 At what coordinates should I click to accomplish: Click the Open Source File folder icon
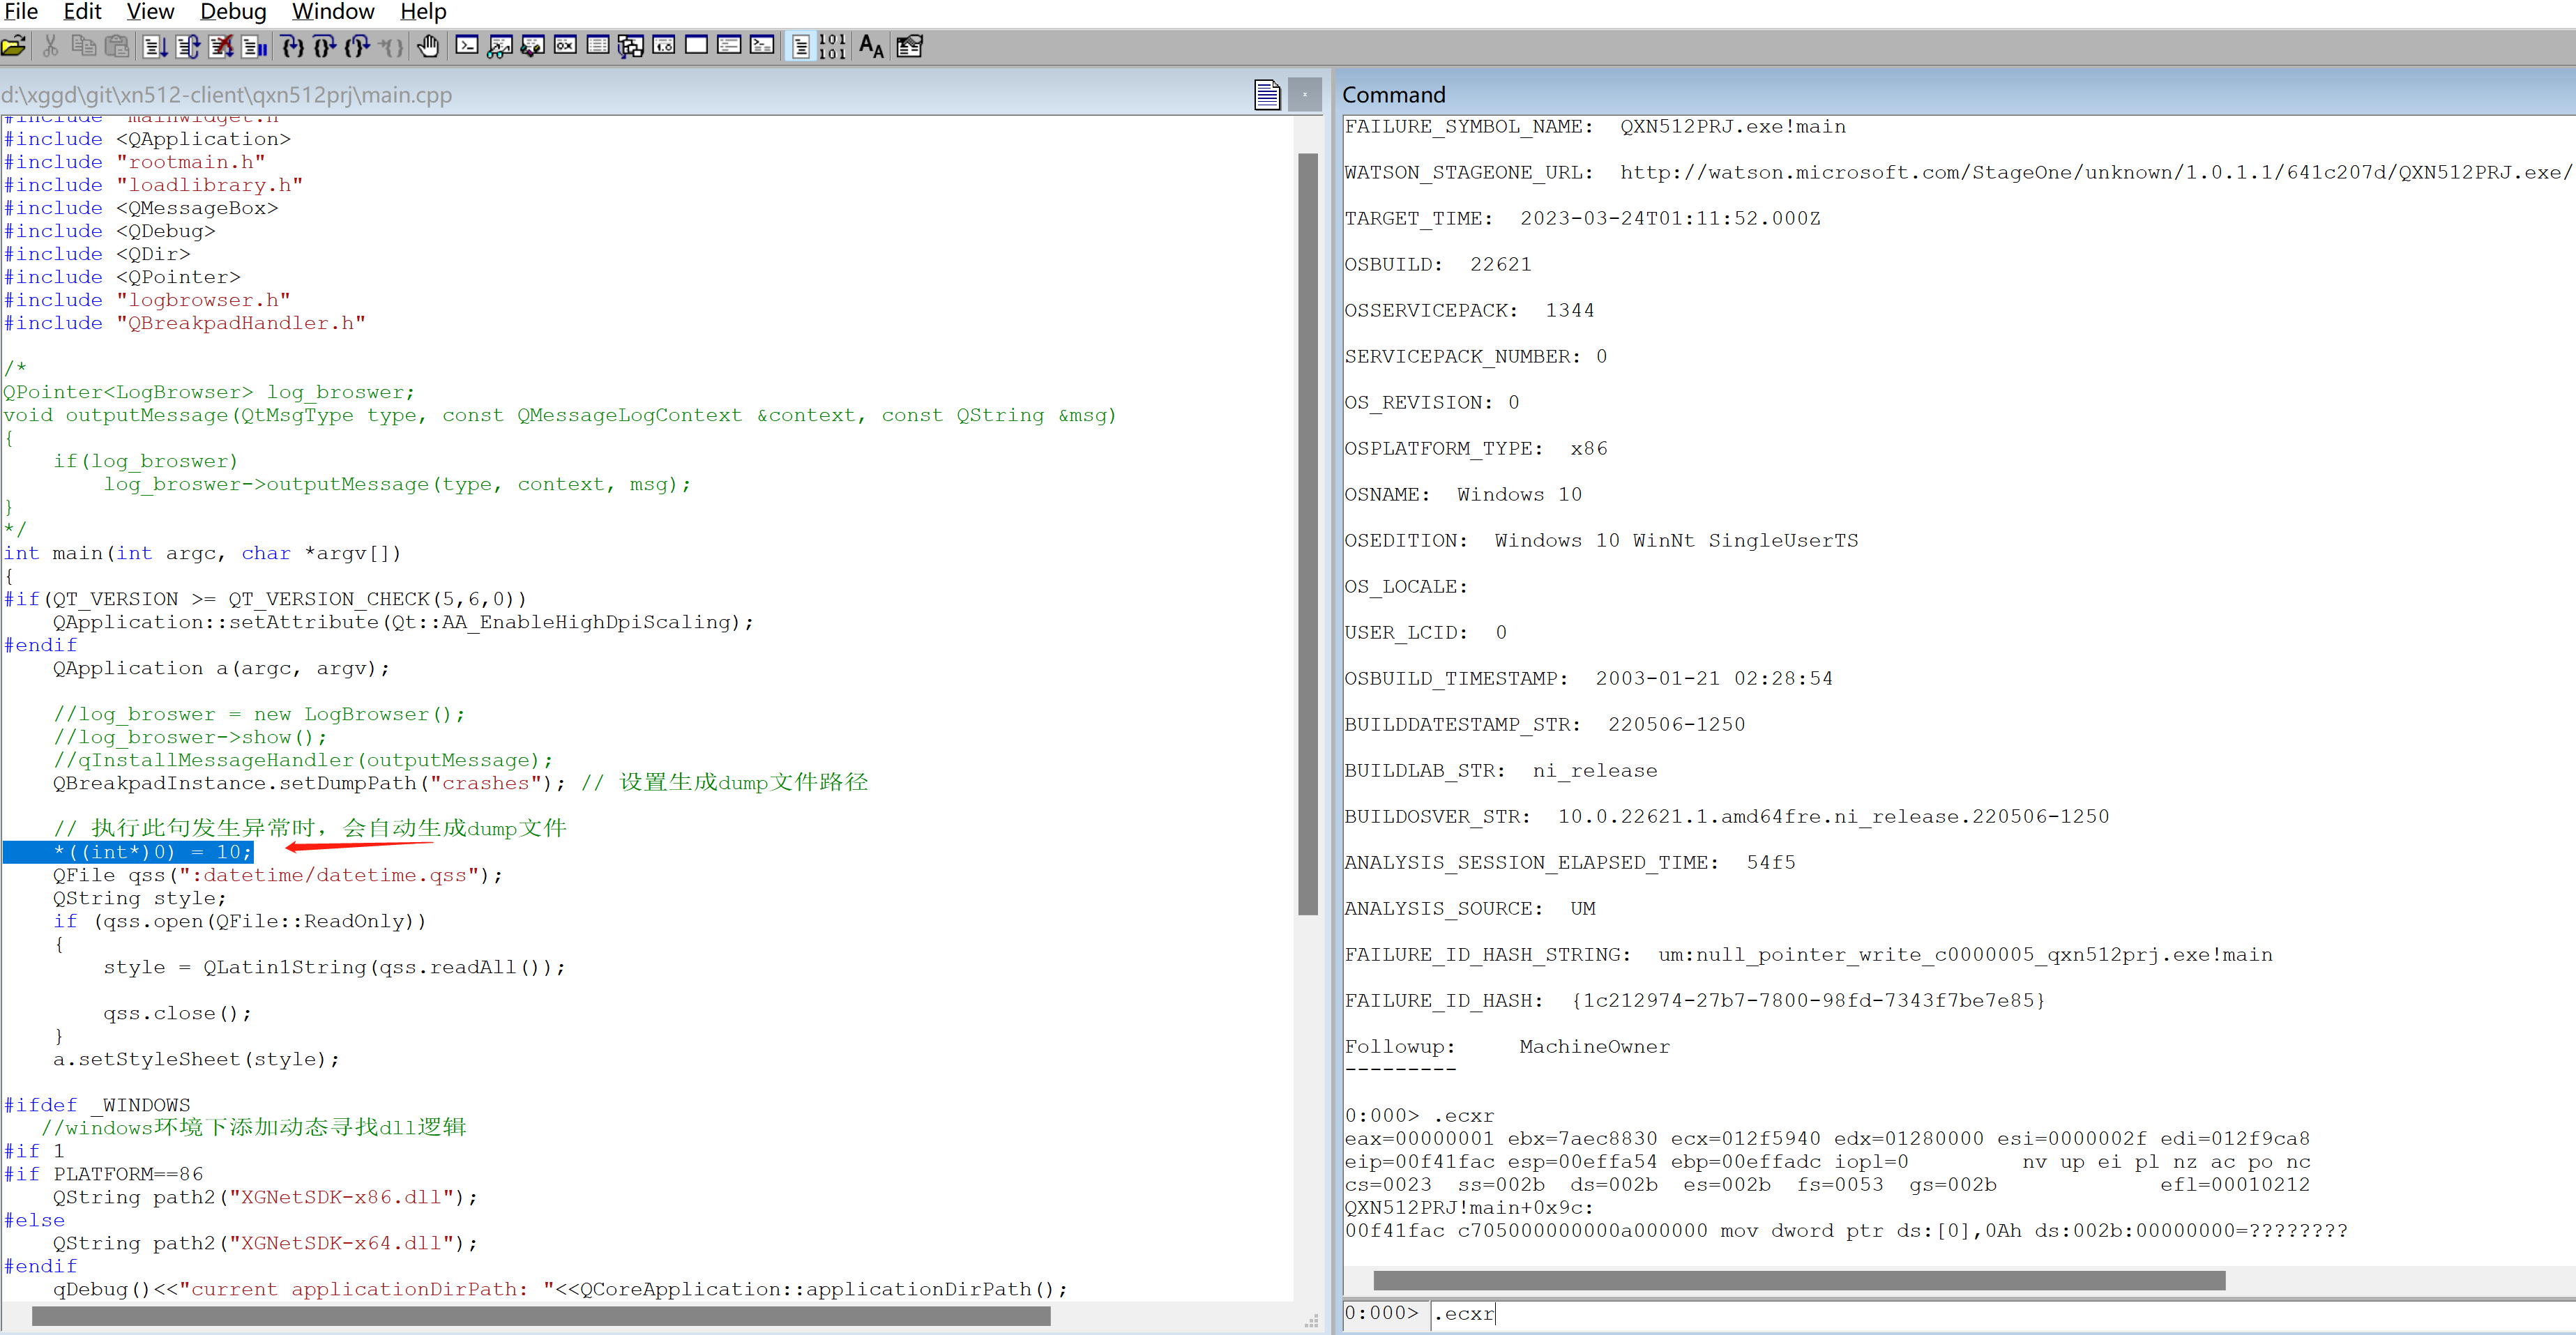pos(14,46)
